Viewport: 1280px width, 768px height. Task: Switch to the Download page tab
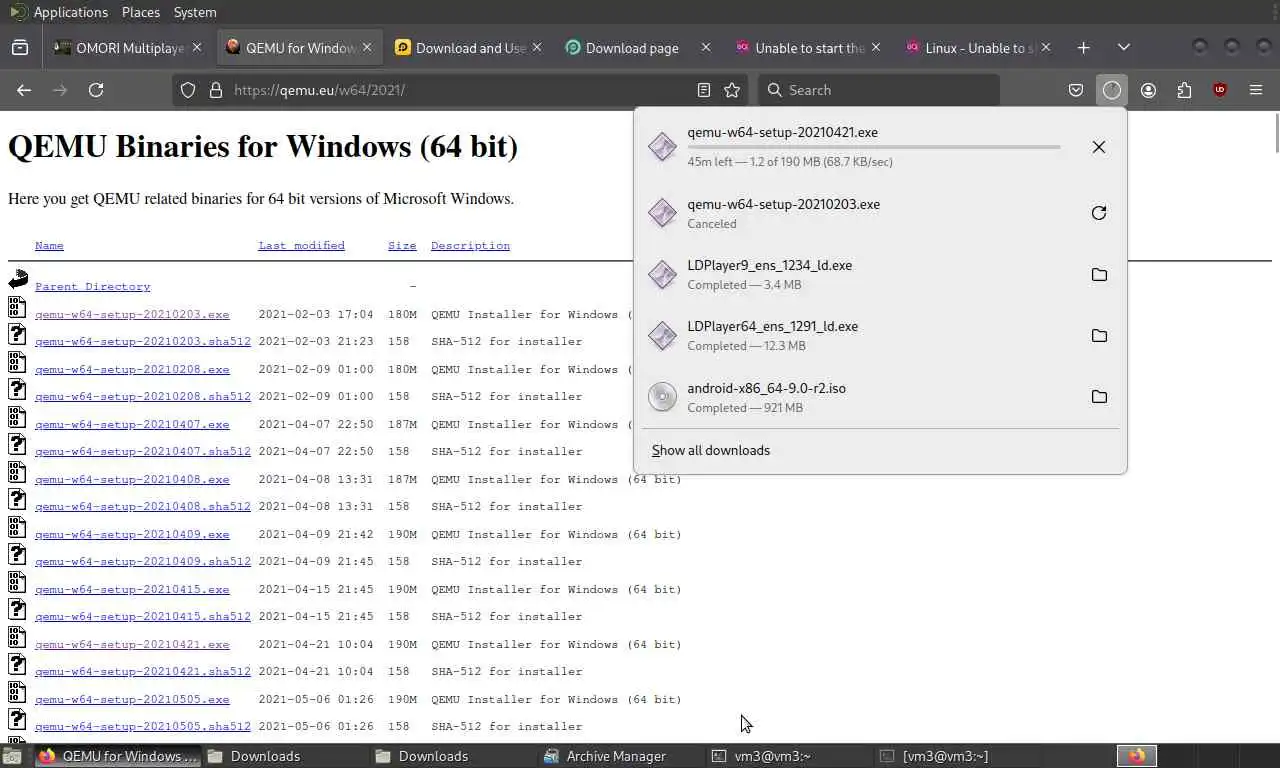pos(640,47)
